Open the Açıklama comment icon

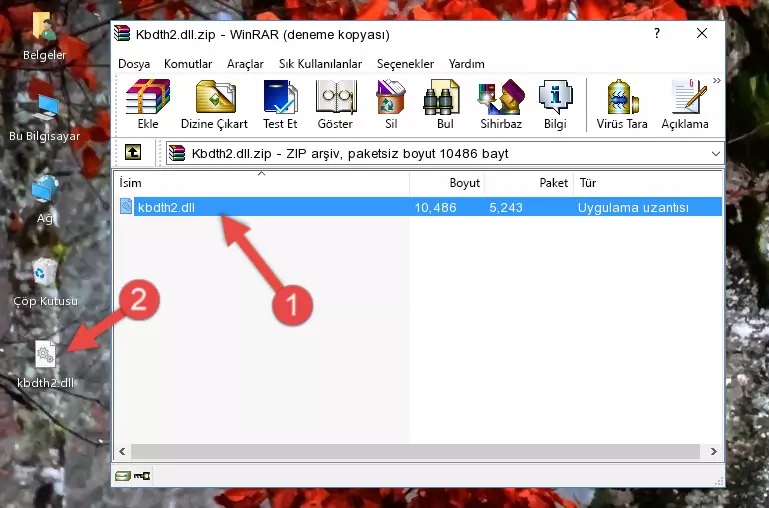pos(685,104)
